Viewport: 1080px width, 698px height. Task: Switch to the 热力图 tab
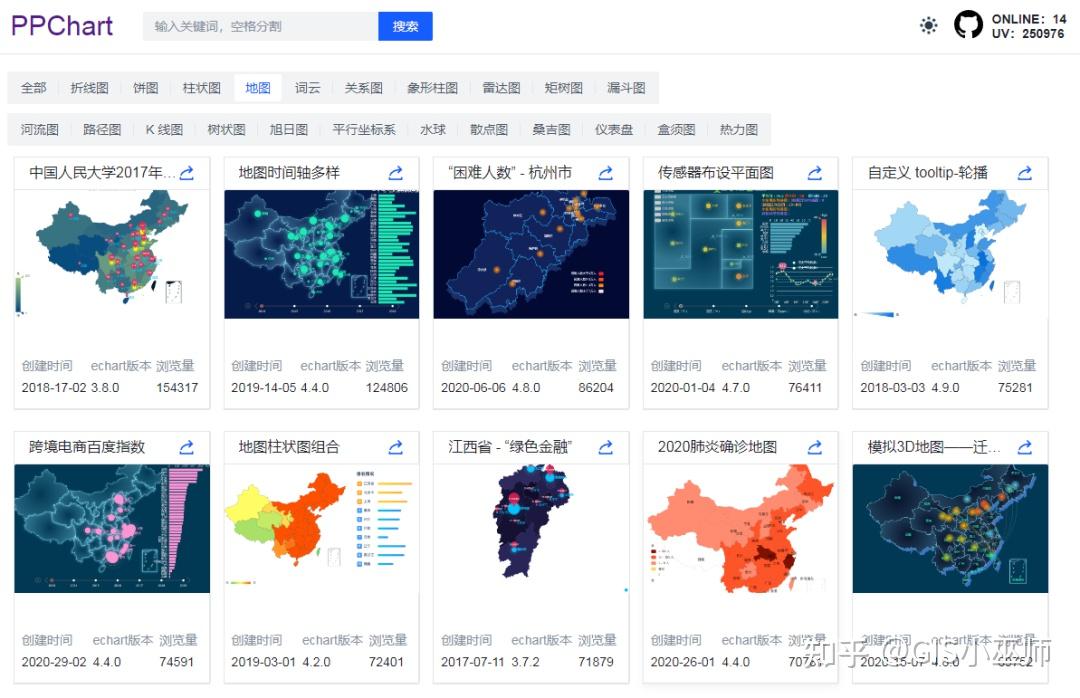738,128
